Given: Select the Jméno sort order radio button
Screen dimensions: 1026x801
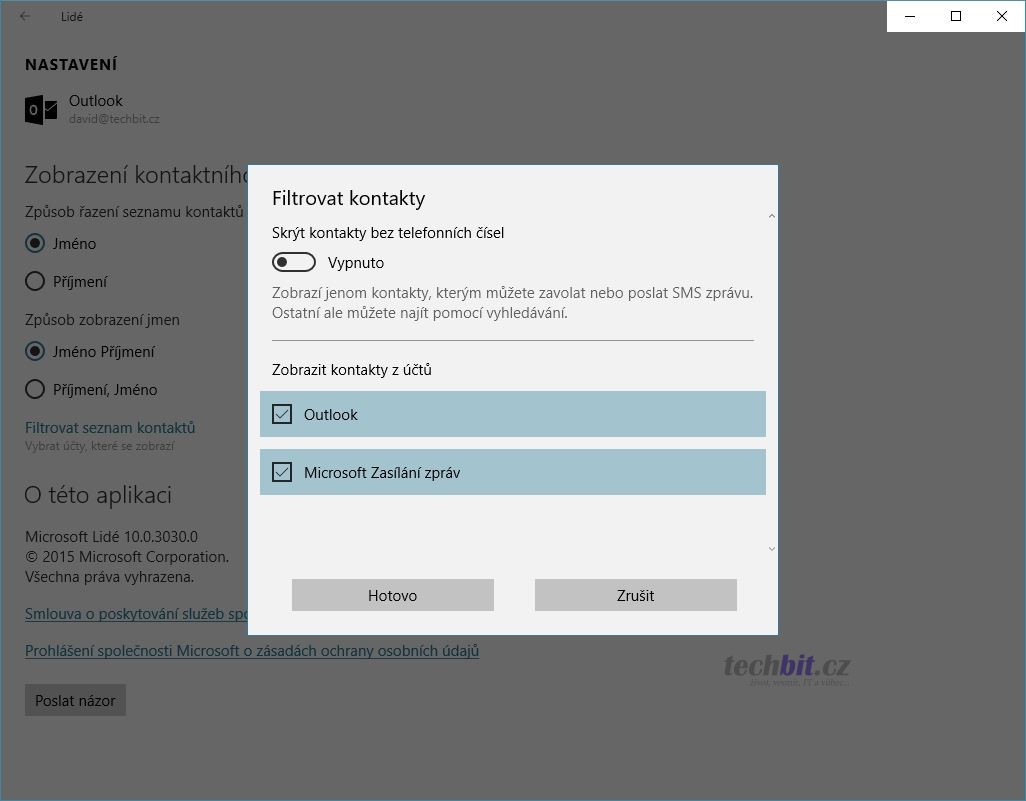Looking at the screenshot, I should tap(35, 243).
